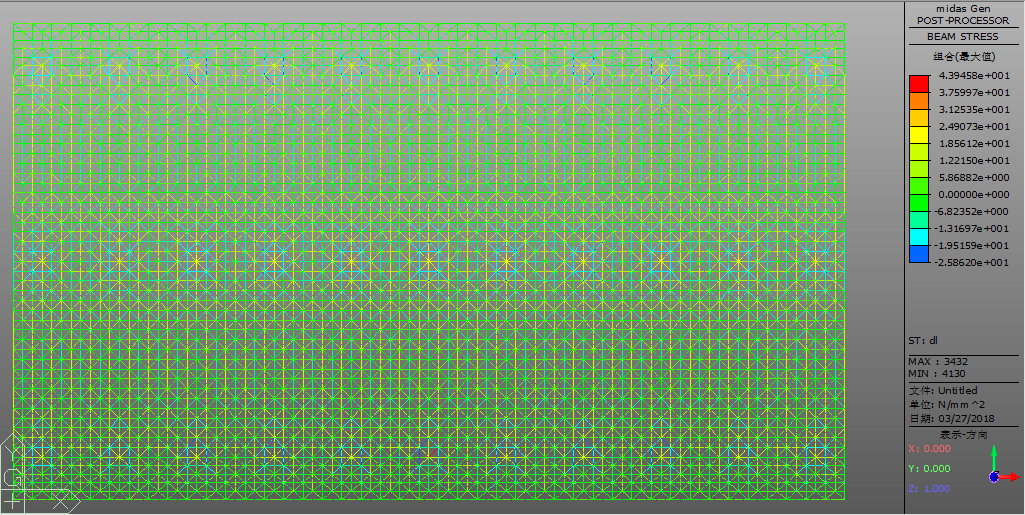Click the zero legend value 0.00000e+000

tap(974, 194)
